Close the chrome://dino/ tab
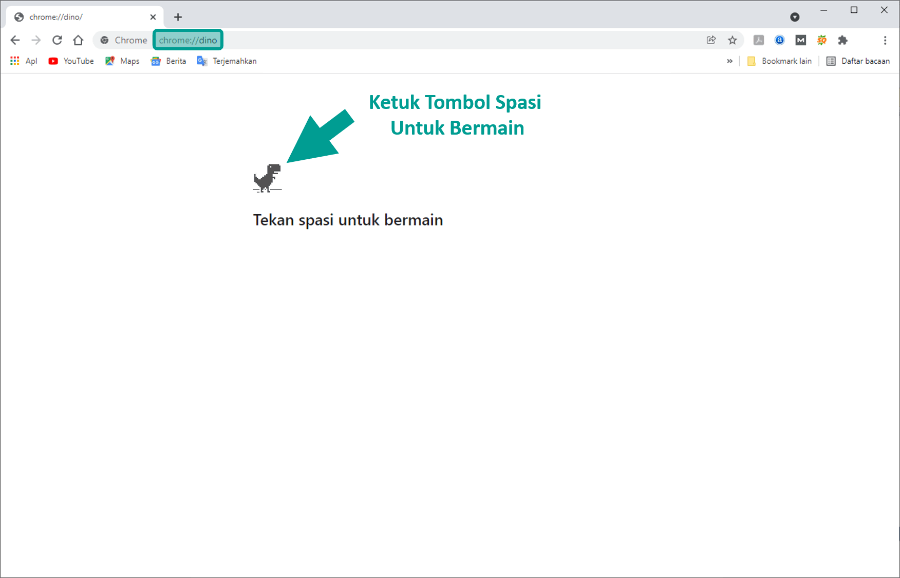The height and width of the screenshot is (578, 900). pyautogui.click(x=153, y=17)
